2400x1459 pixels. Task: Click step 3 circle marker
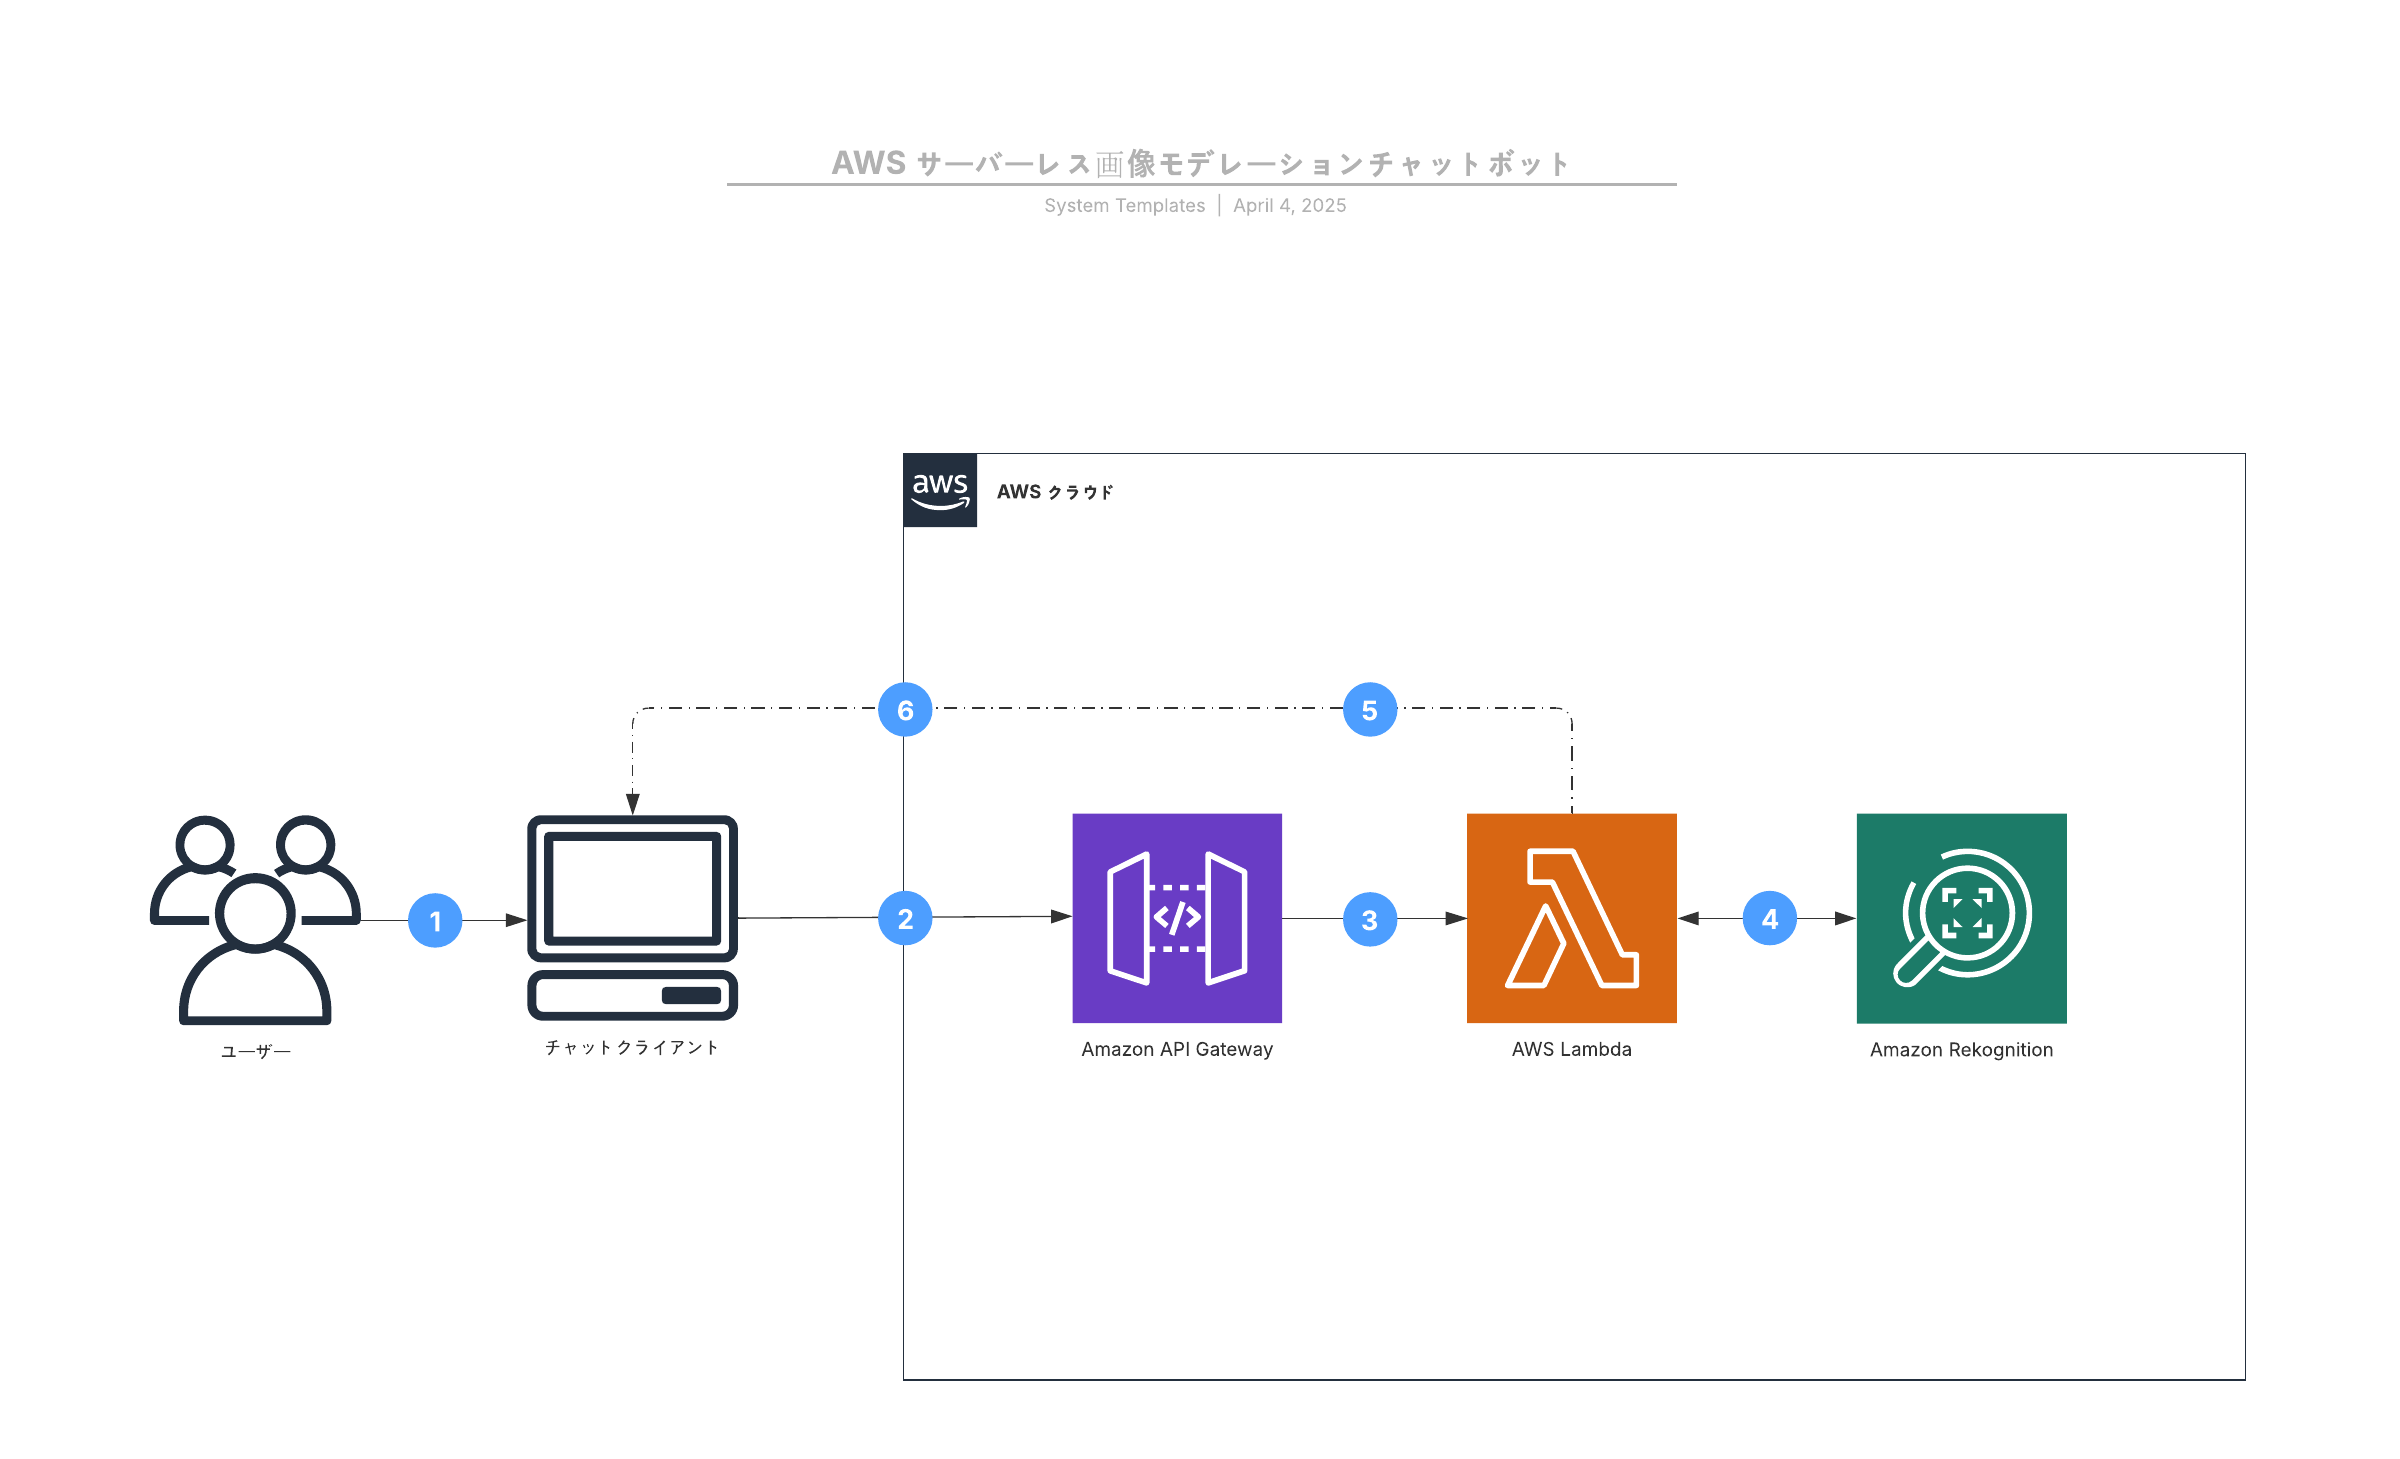coord(1370,919)
